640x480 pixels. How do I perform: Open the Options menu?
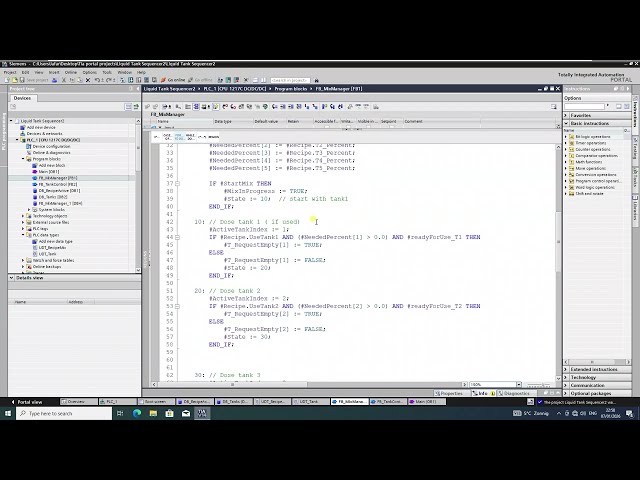point(90,72)
